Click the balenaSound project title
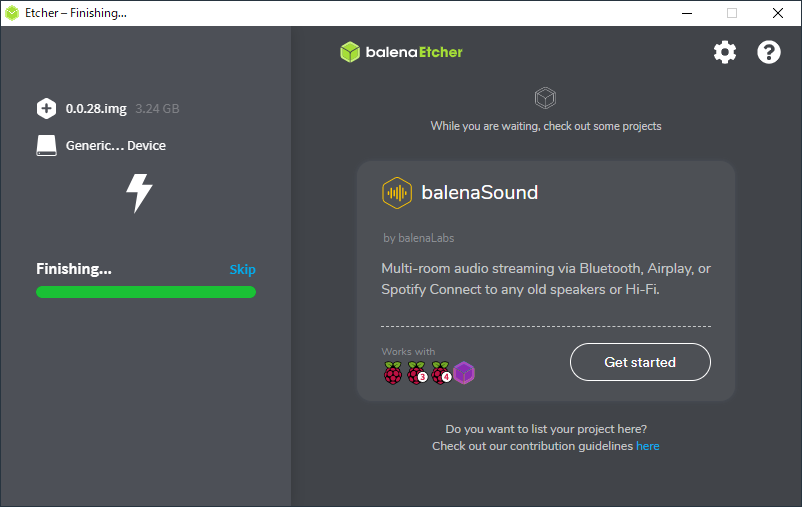Viewport: 802px width, 507px height. 480,193
